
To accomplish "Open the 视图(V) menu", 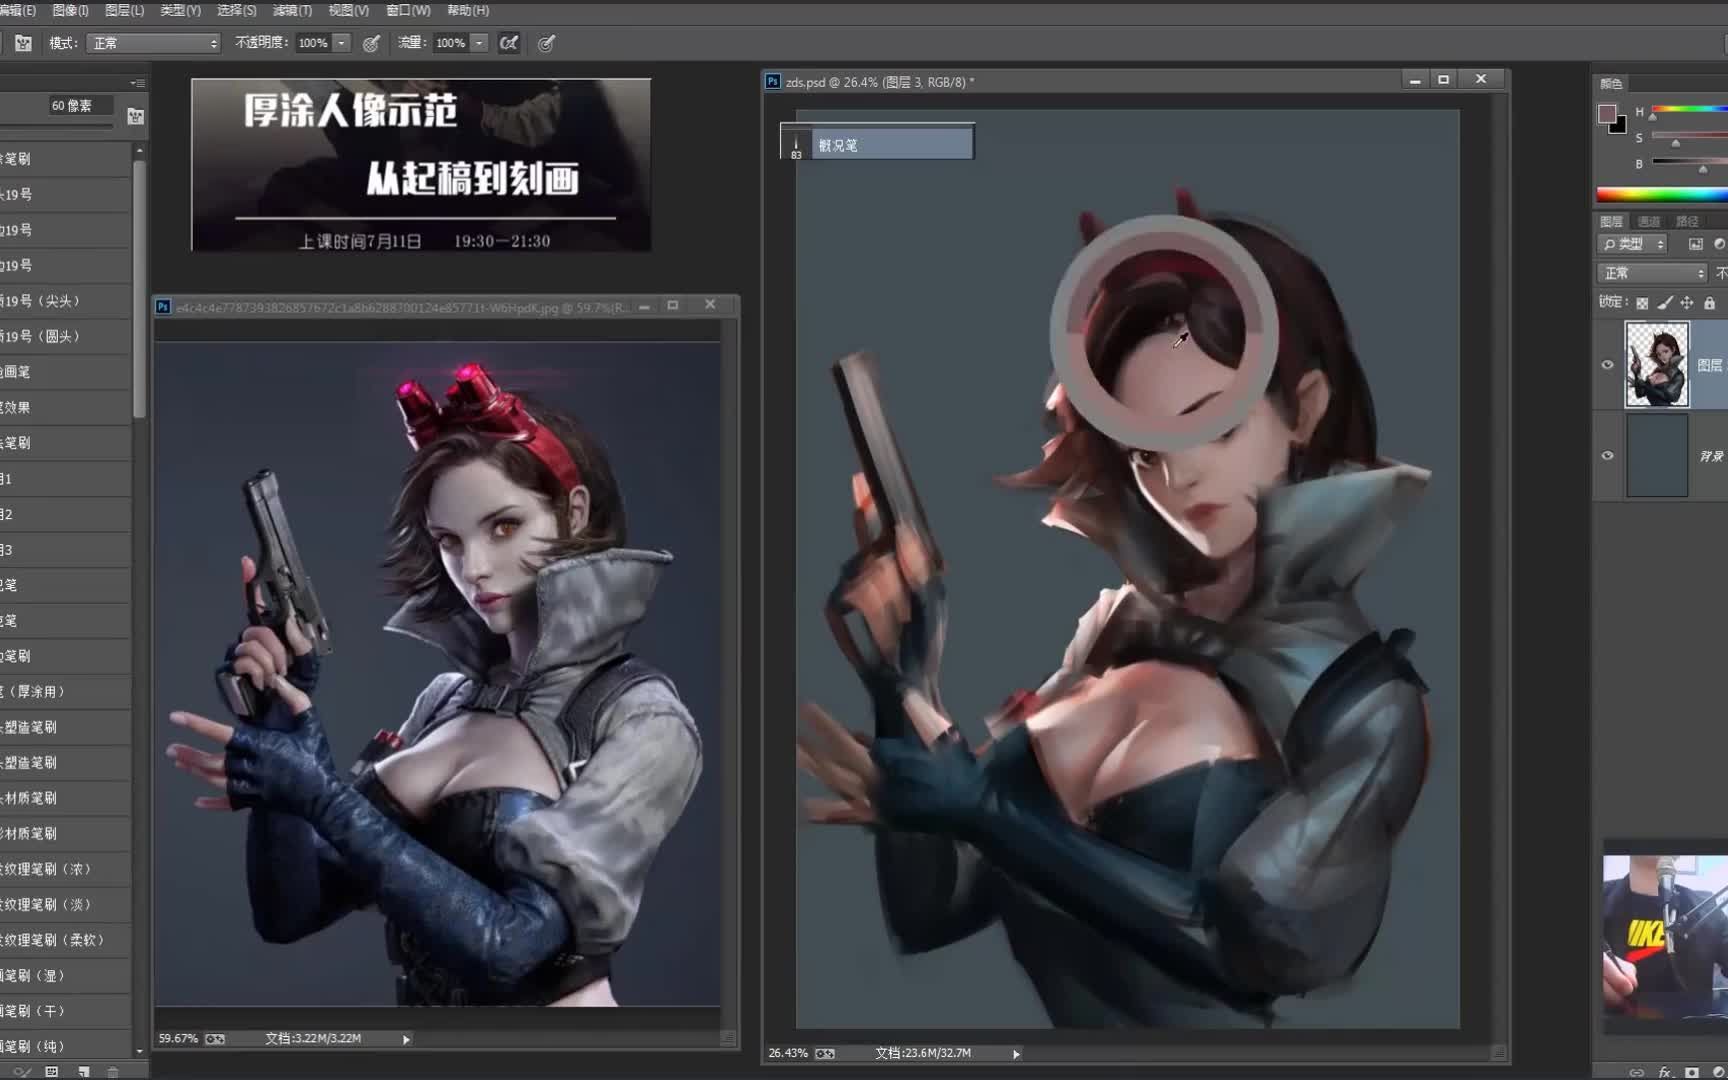I will click(x=349, y=10).
